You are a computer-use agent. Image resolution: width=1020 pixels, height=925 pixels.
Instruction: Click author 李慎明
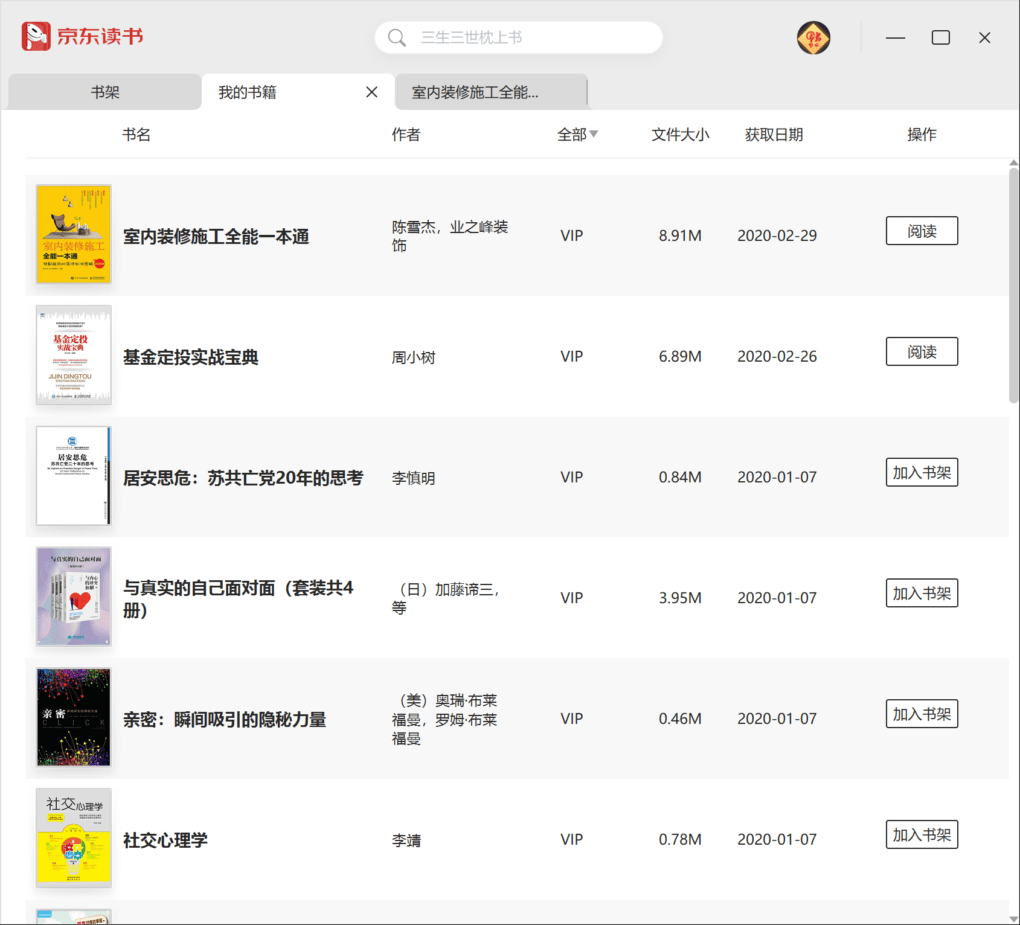pos(414,478)
